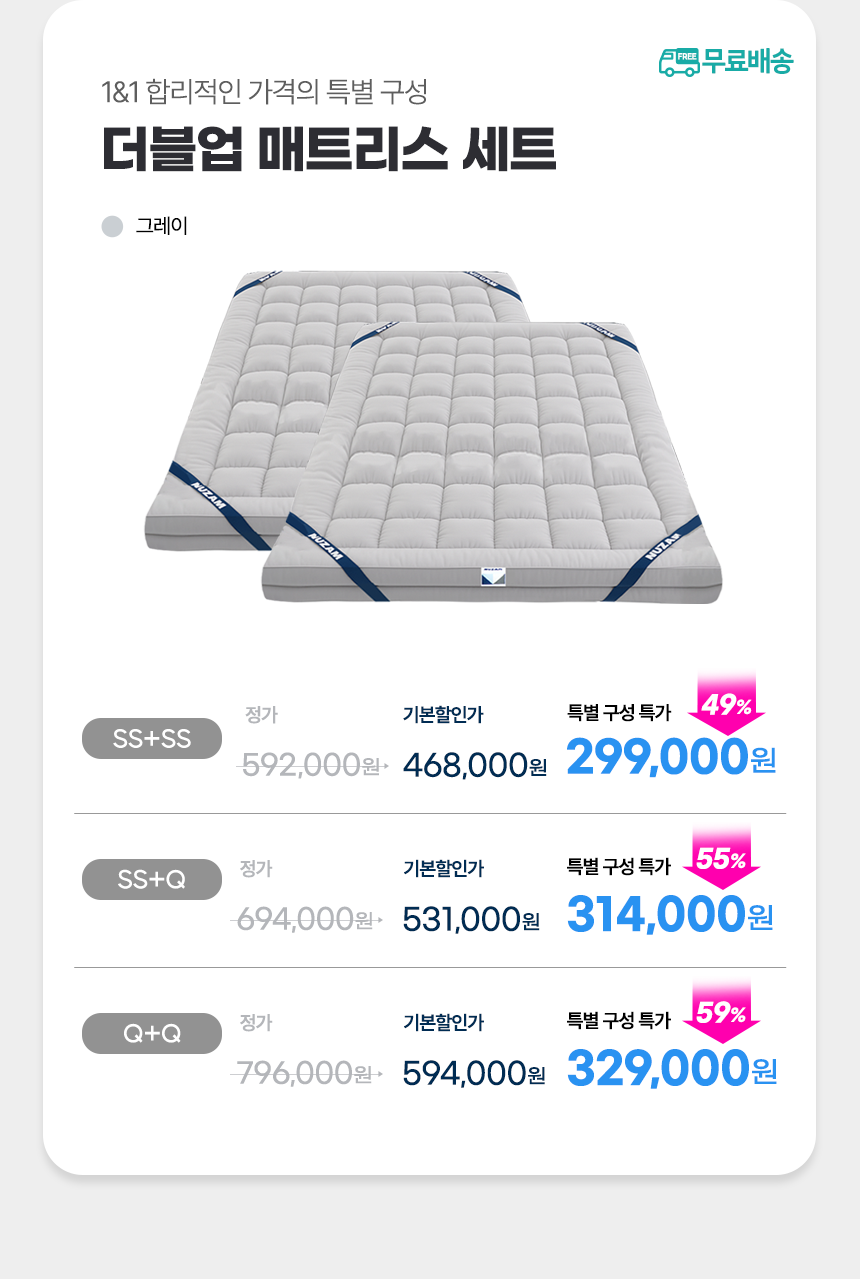Click the 더블업 매트리스 세트 title
This screenshot has height=1279, width=860.
329,151
